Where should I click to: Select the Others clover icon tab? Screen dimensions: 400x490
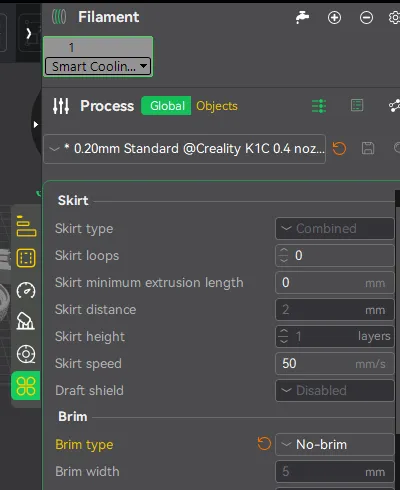click(x=26, y=386)
